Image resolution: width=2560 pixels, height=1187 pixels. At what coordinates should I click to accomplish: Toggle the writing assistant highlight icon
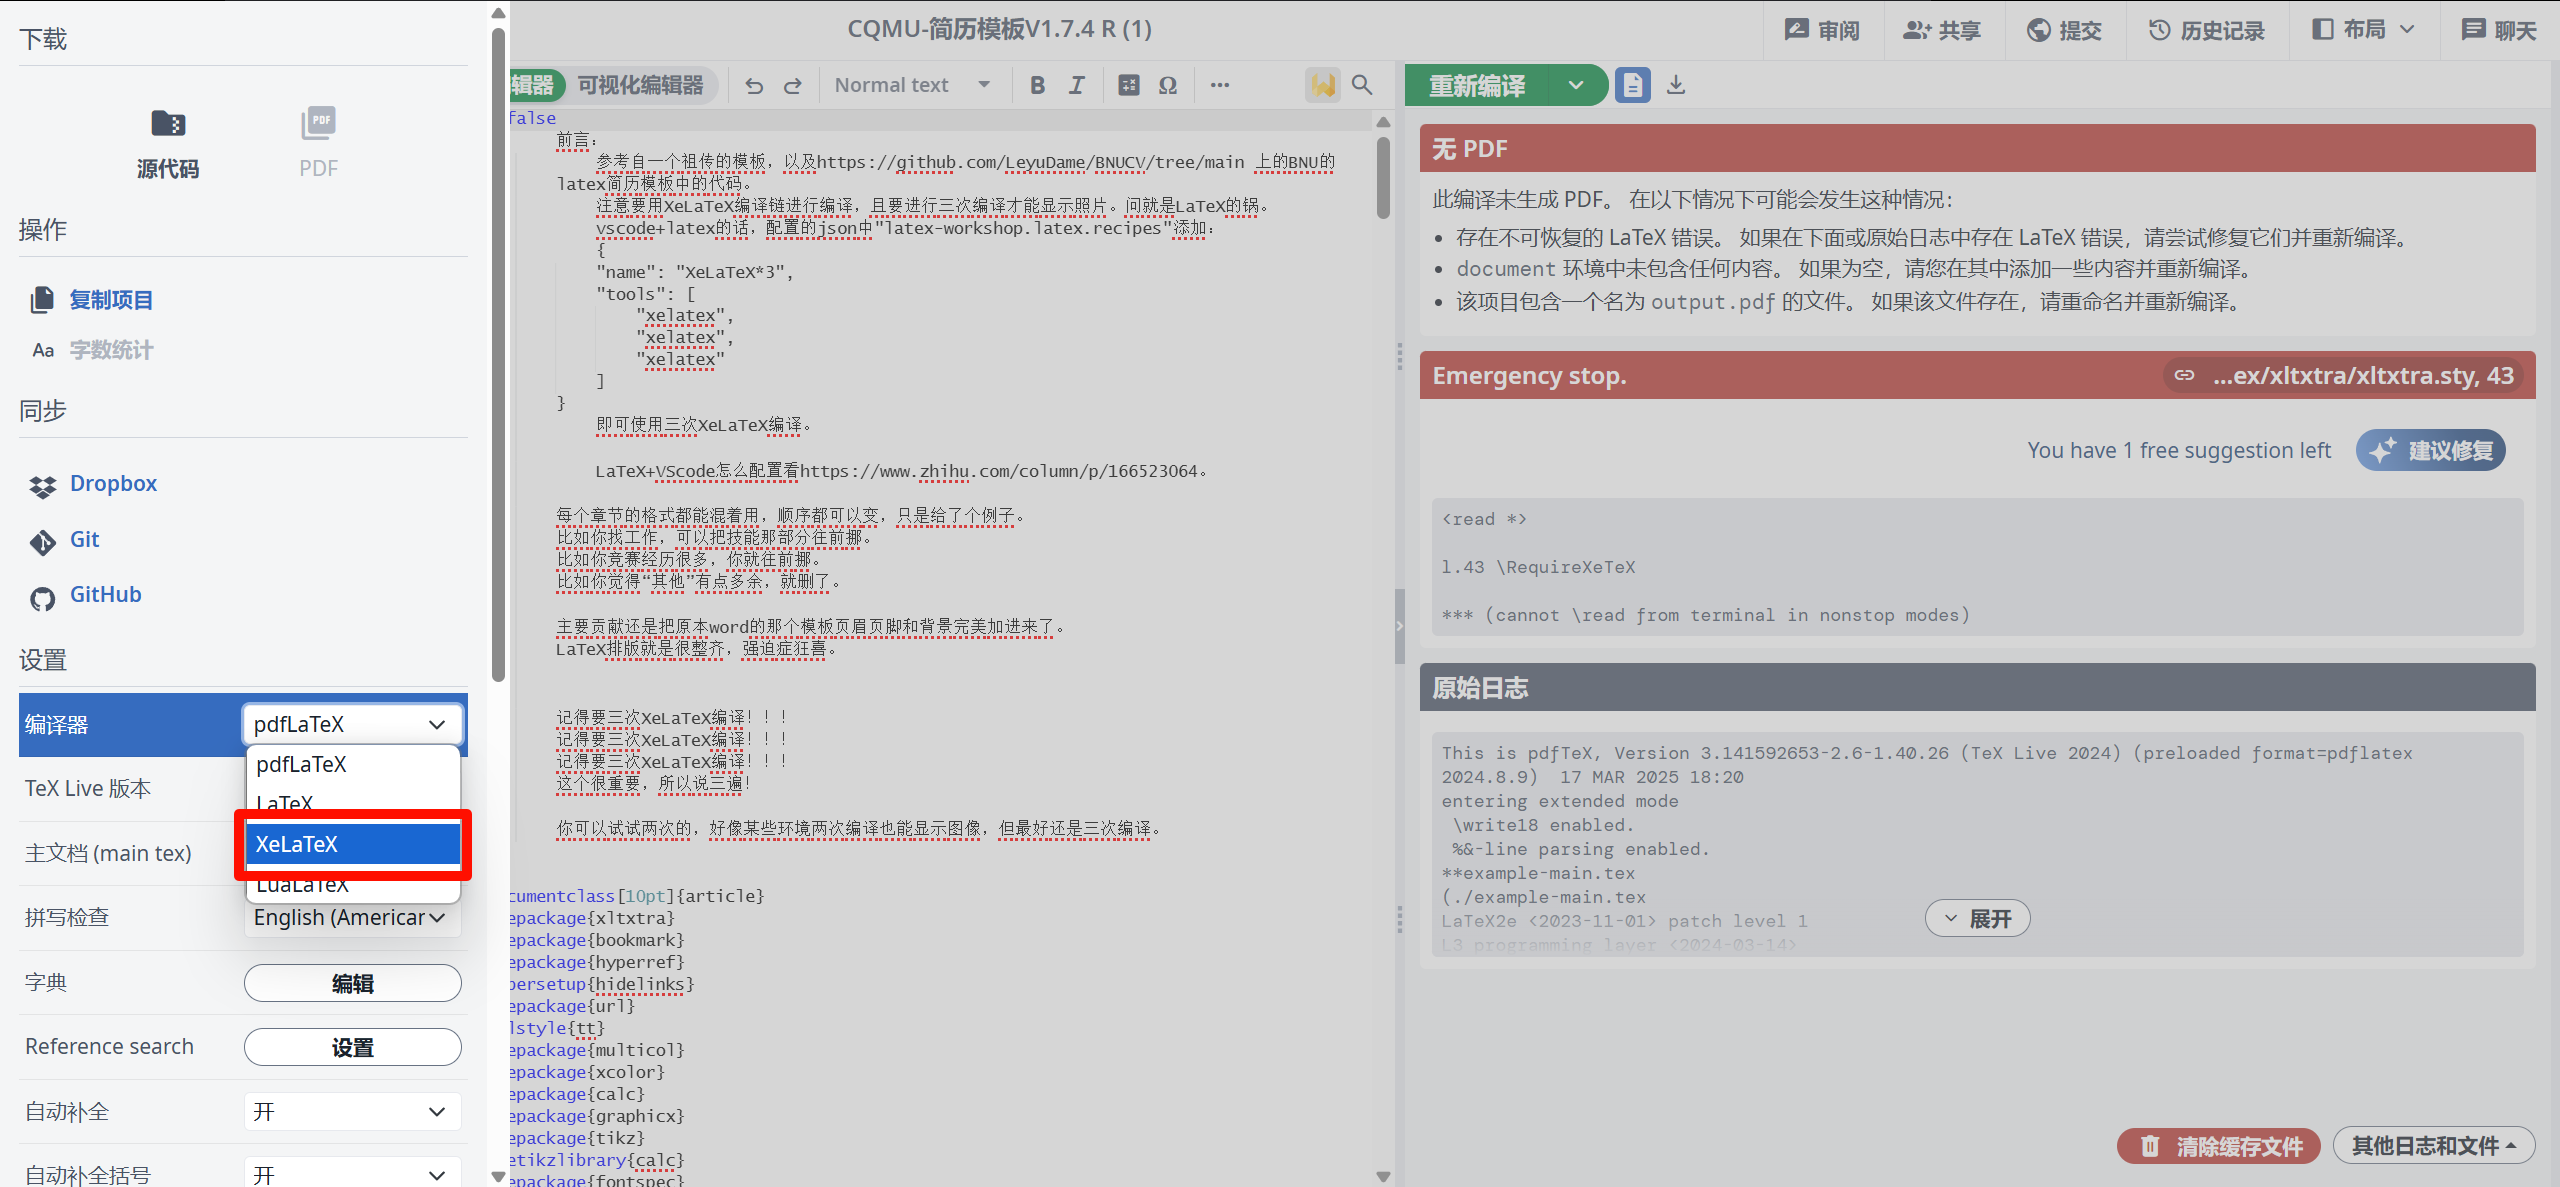[x=1322, y=86]
